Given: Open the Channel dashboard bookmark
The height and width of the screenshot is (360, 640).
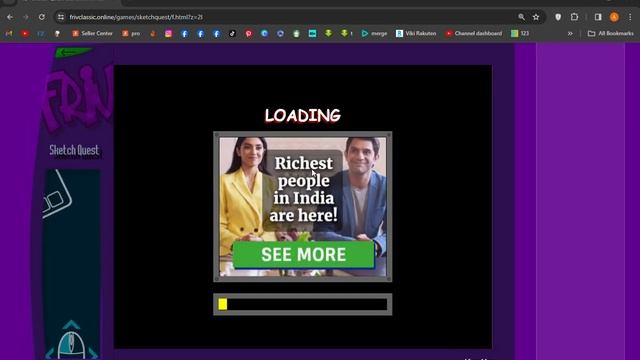Looking at the screenshot, I should coord(474,33).
